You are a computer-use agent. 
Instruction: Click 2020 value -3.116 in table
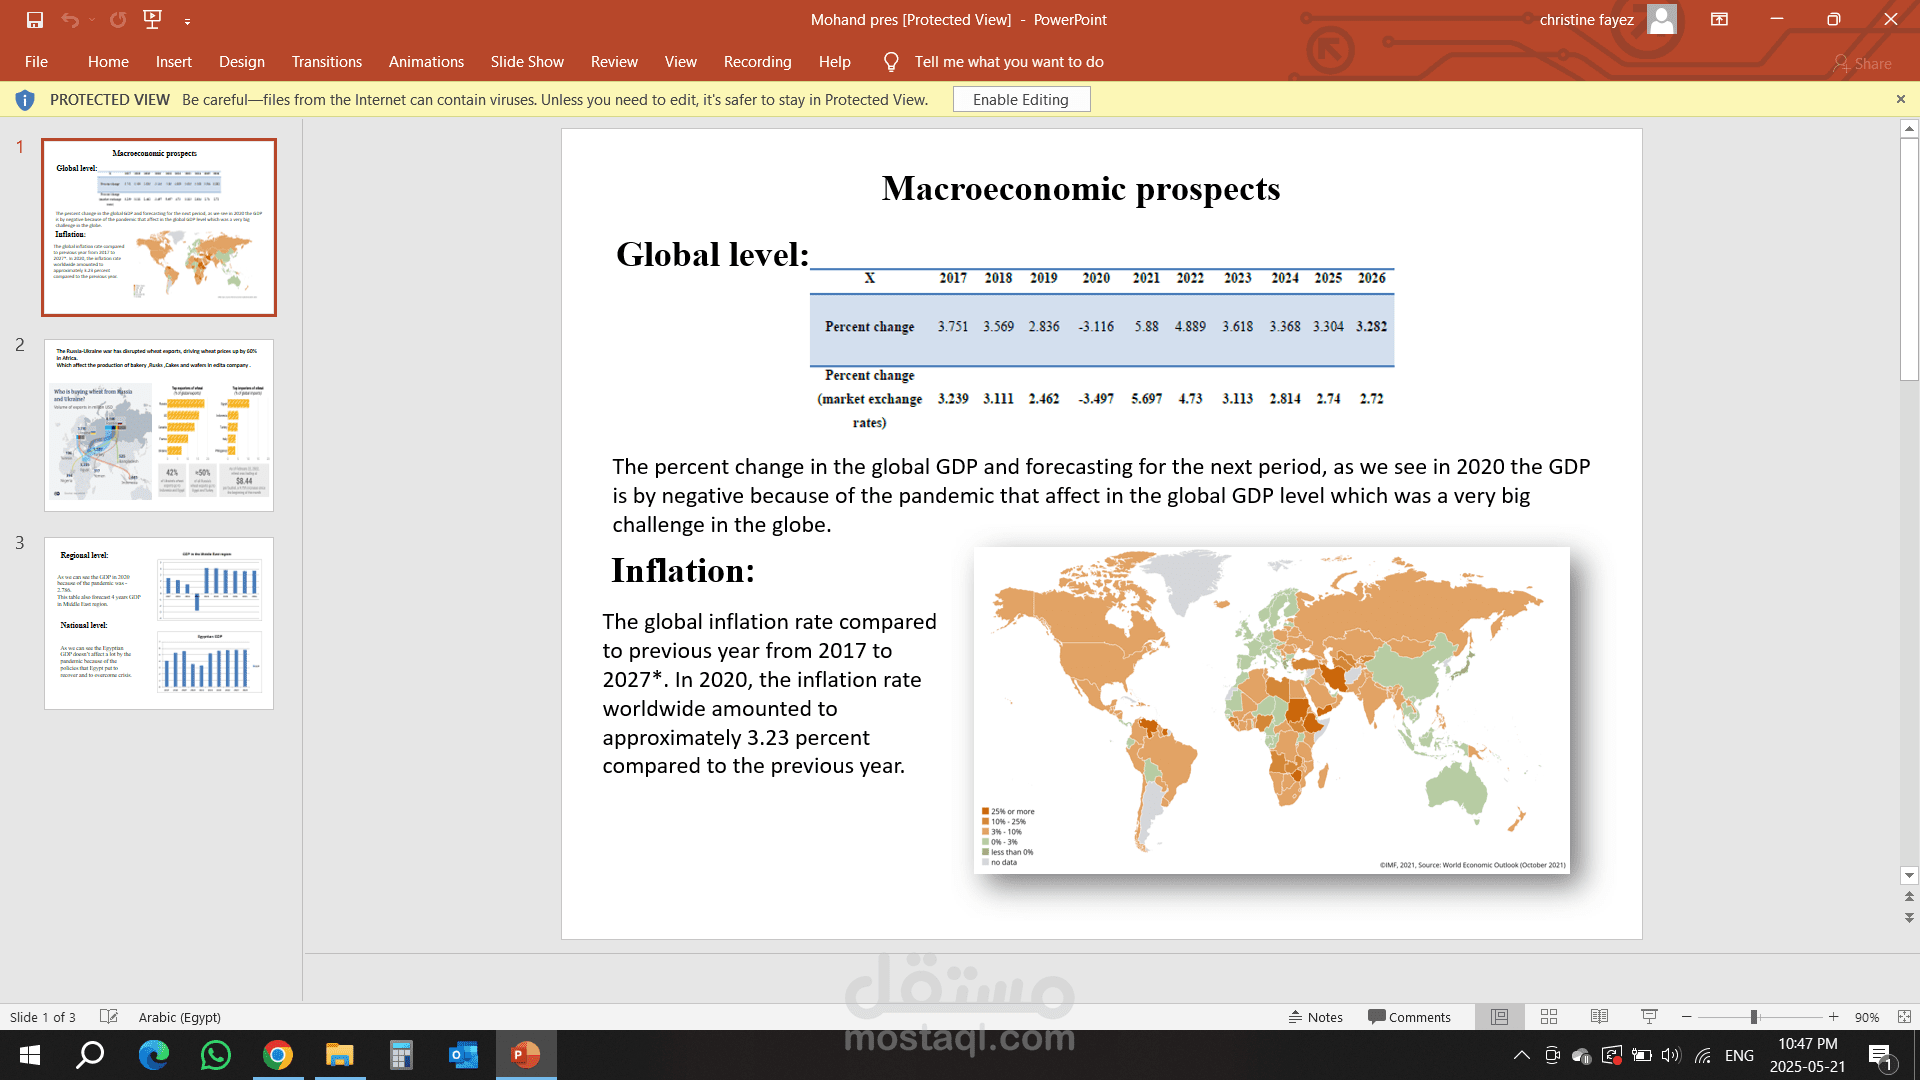pyautogui.click(x=1096, y=327)
